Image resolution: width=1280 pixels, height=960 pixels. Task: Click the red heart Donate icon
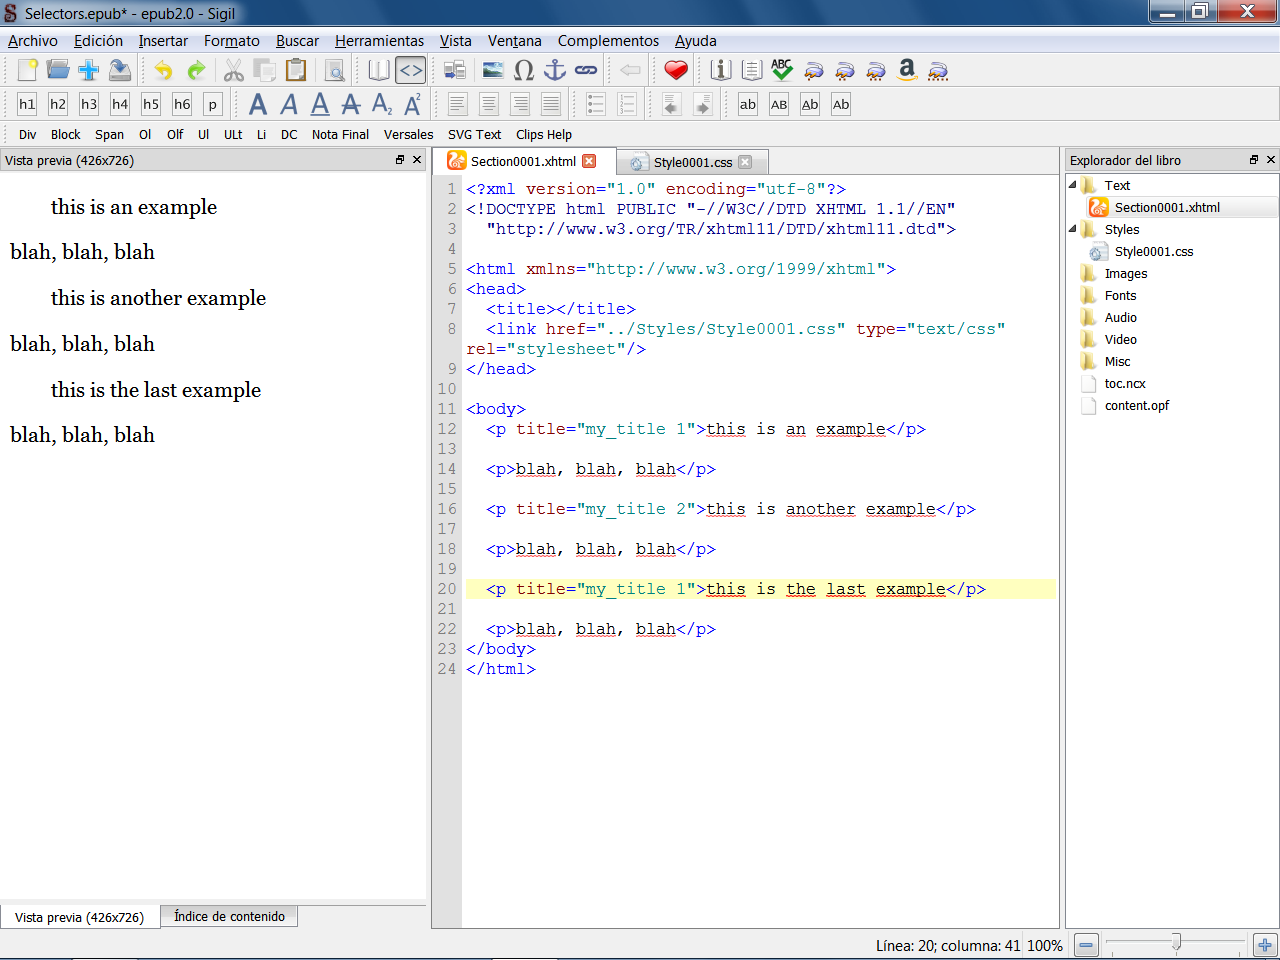[x=676, y=70]
